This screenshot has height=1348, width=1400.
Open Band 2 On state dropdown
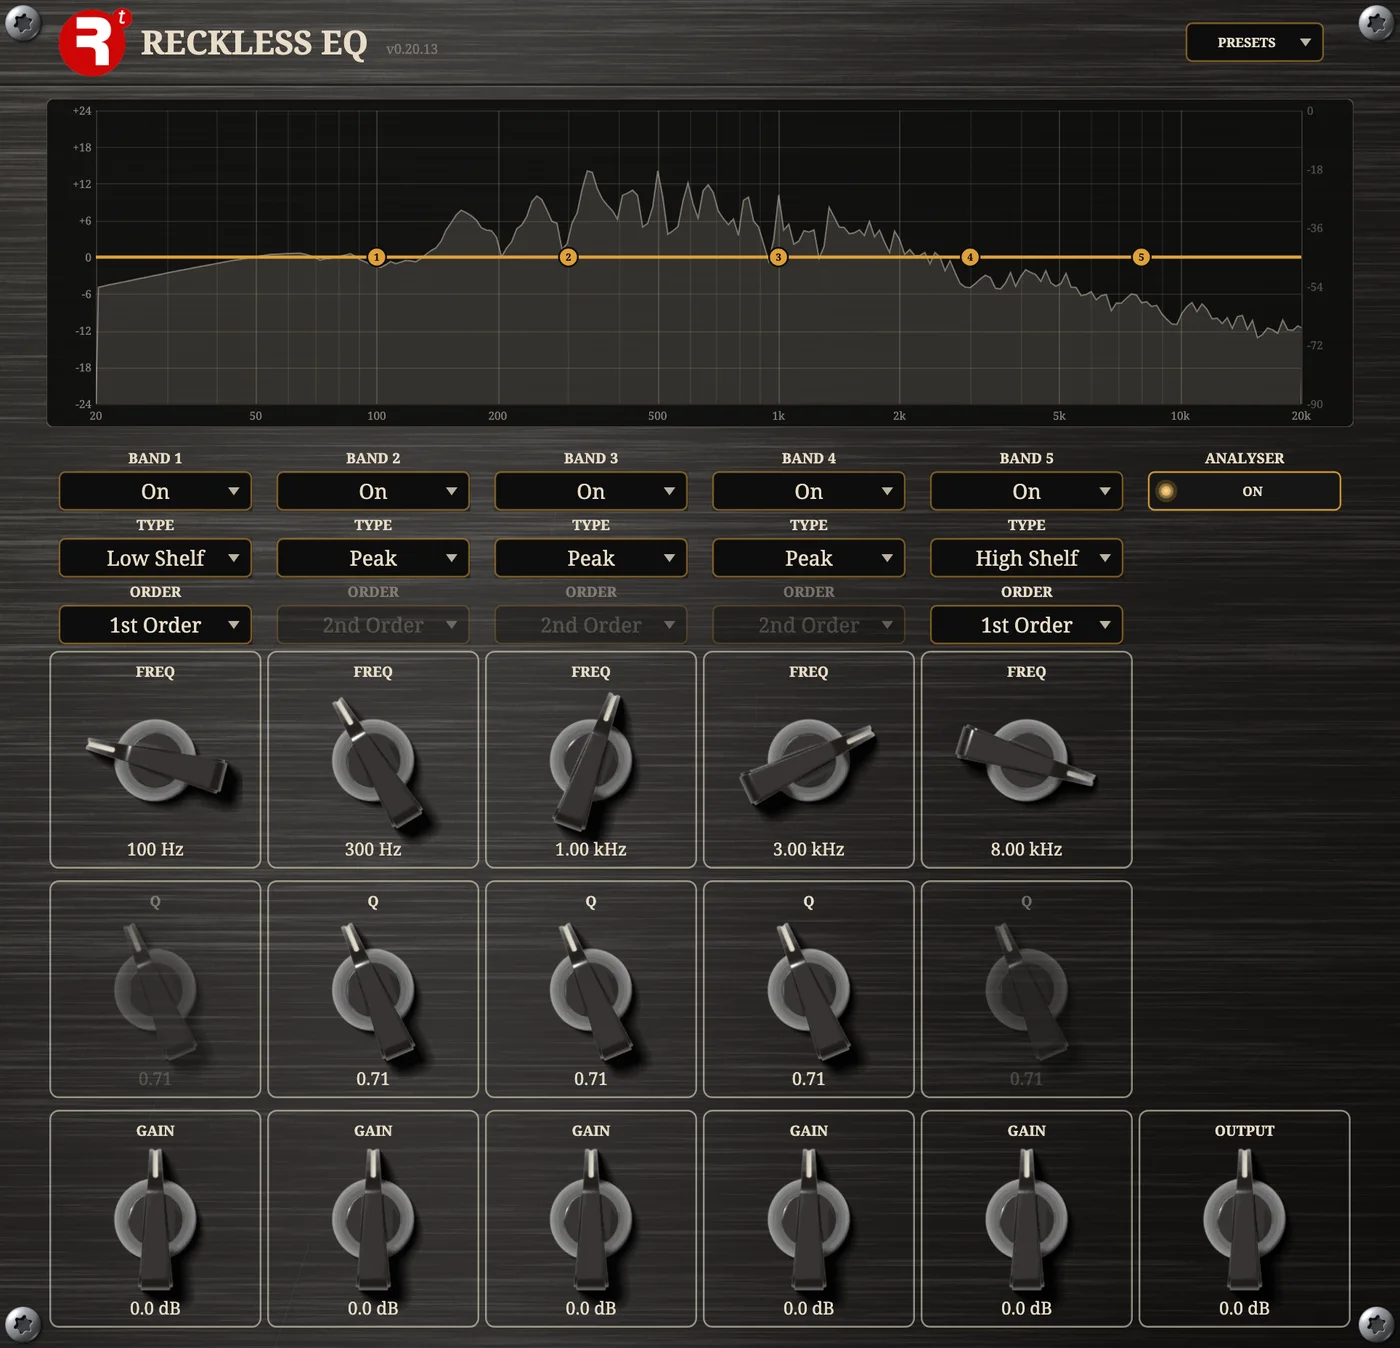pyautogui.click(x=373, y=491)
